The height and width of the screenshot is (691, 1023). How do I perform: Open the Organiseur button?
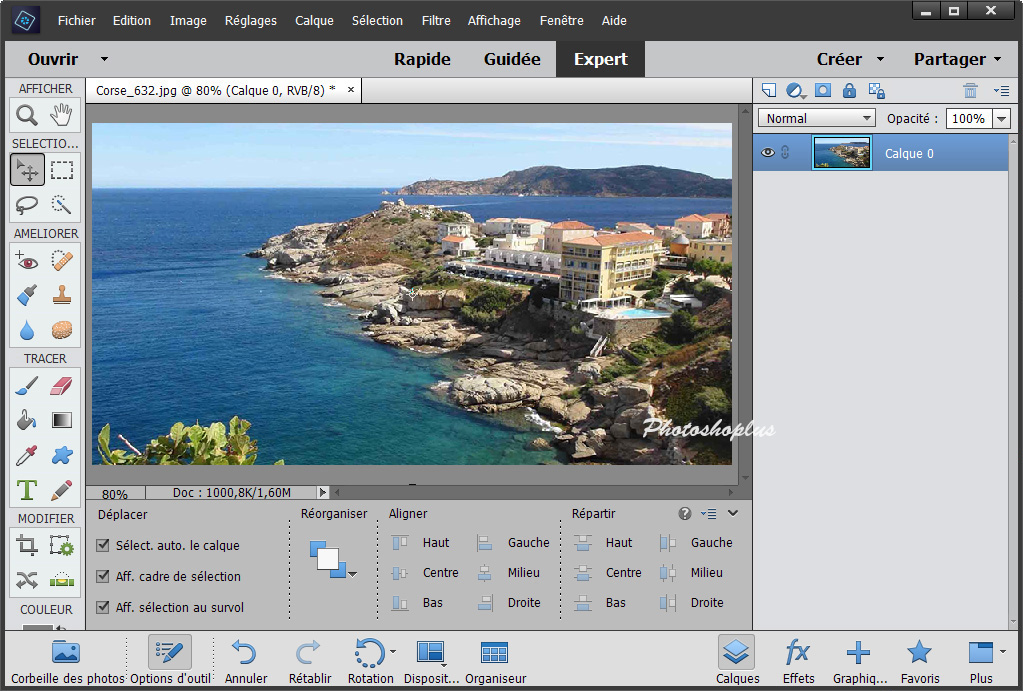[495, 661]
